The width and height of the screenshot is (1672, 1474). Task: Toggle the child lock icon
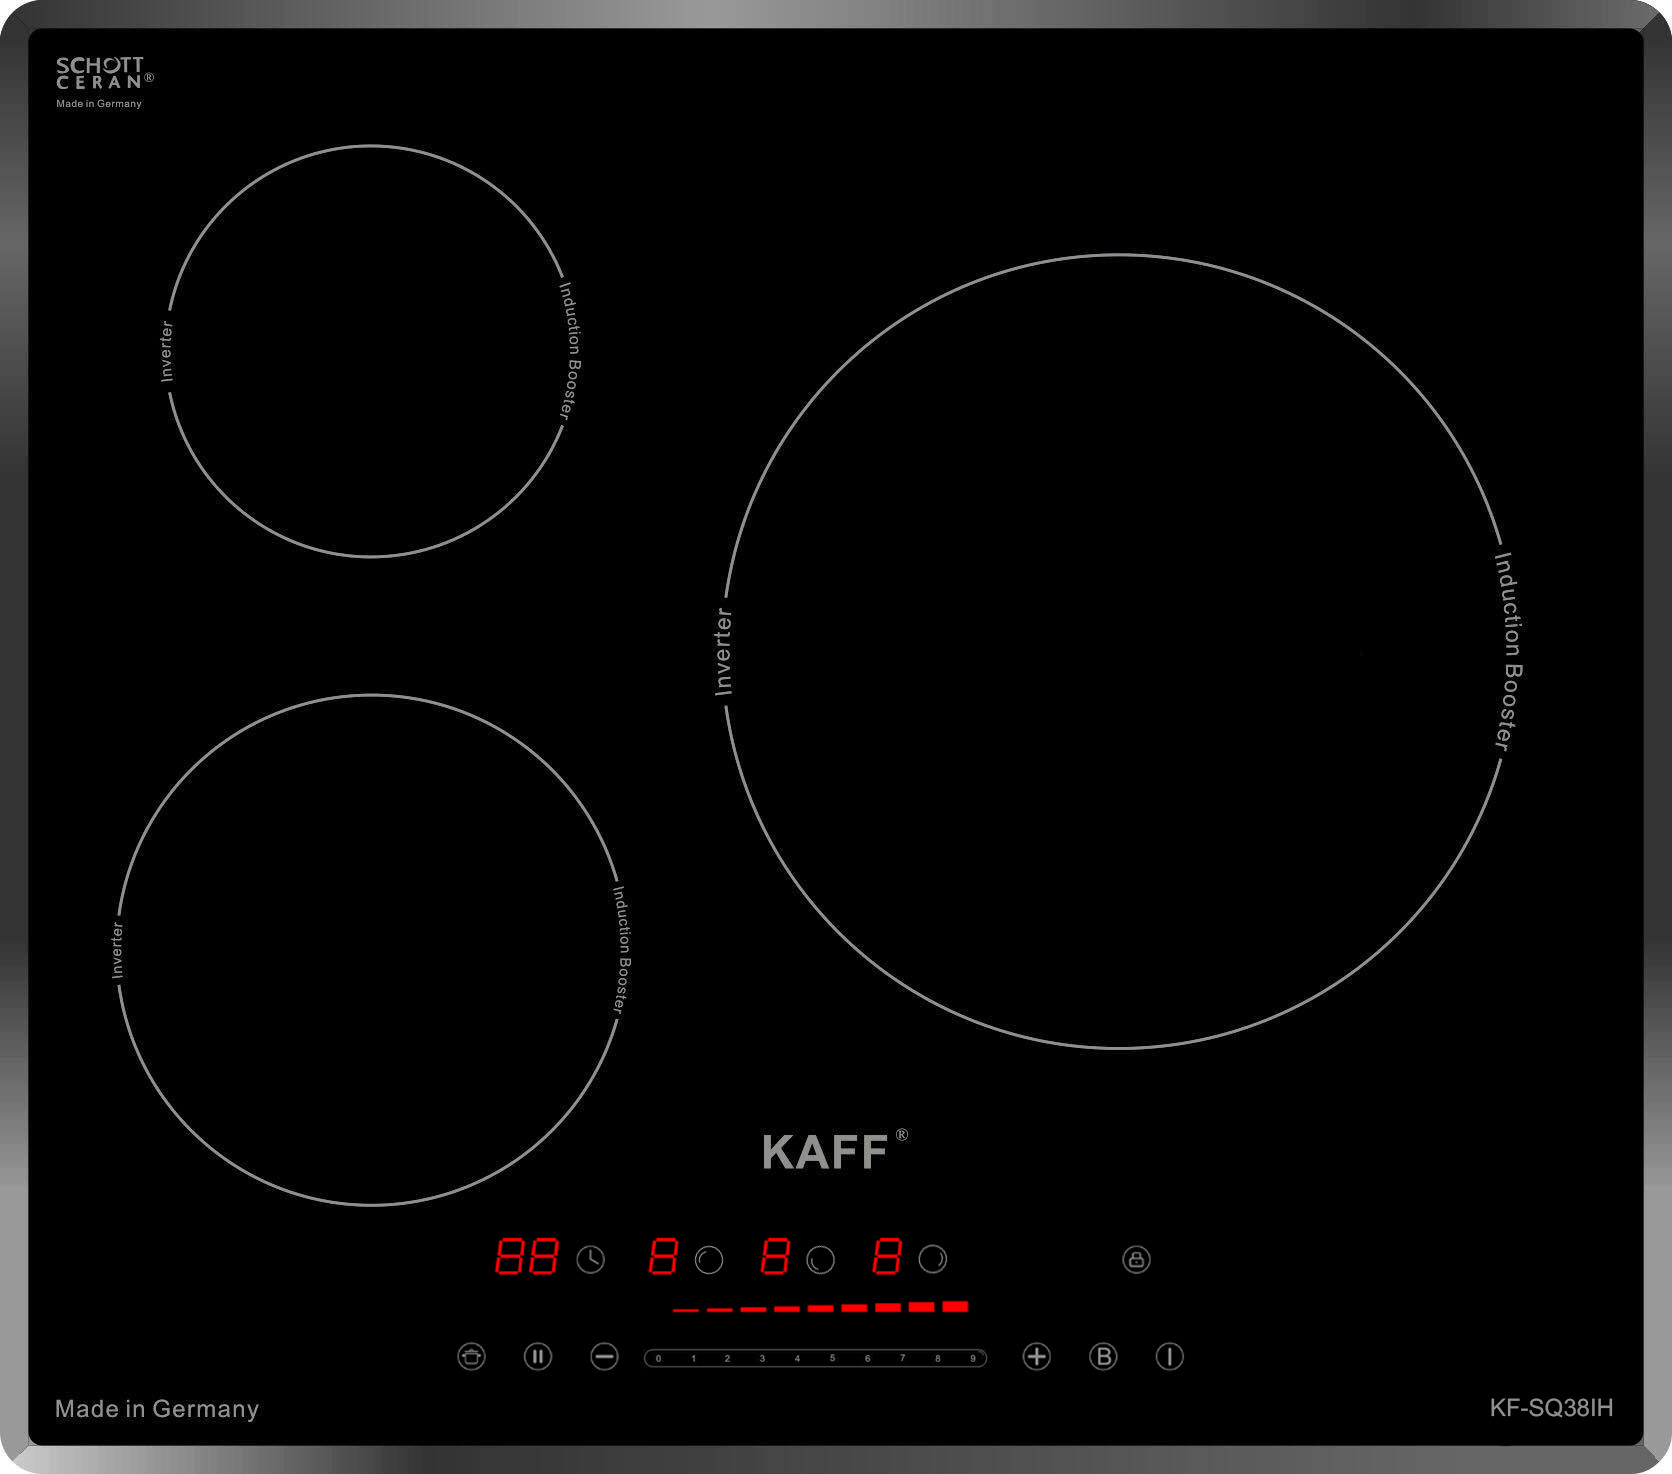click(x=1136, y=1259)
